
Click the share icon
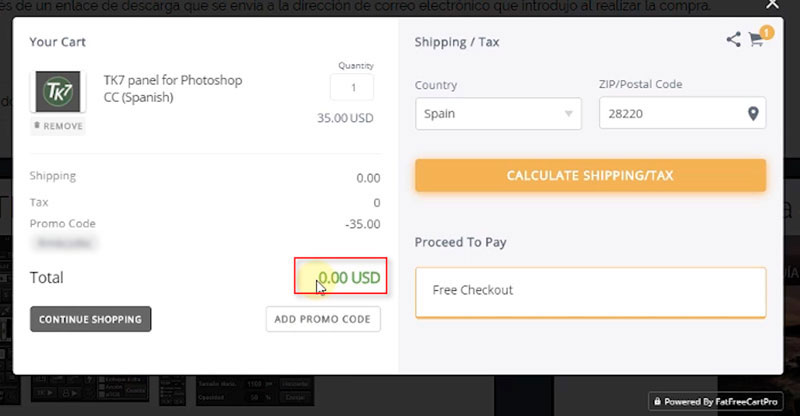(734, 40)
